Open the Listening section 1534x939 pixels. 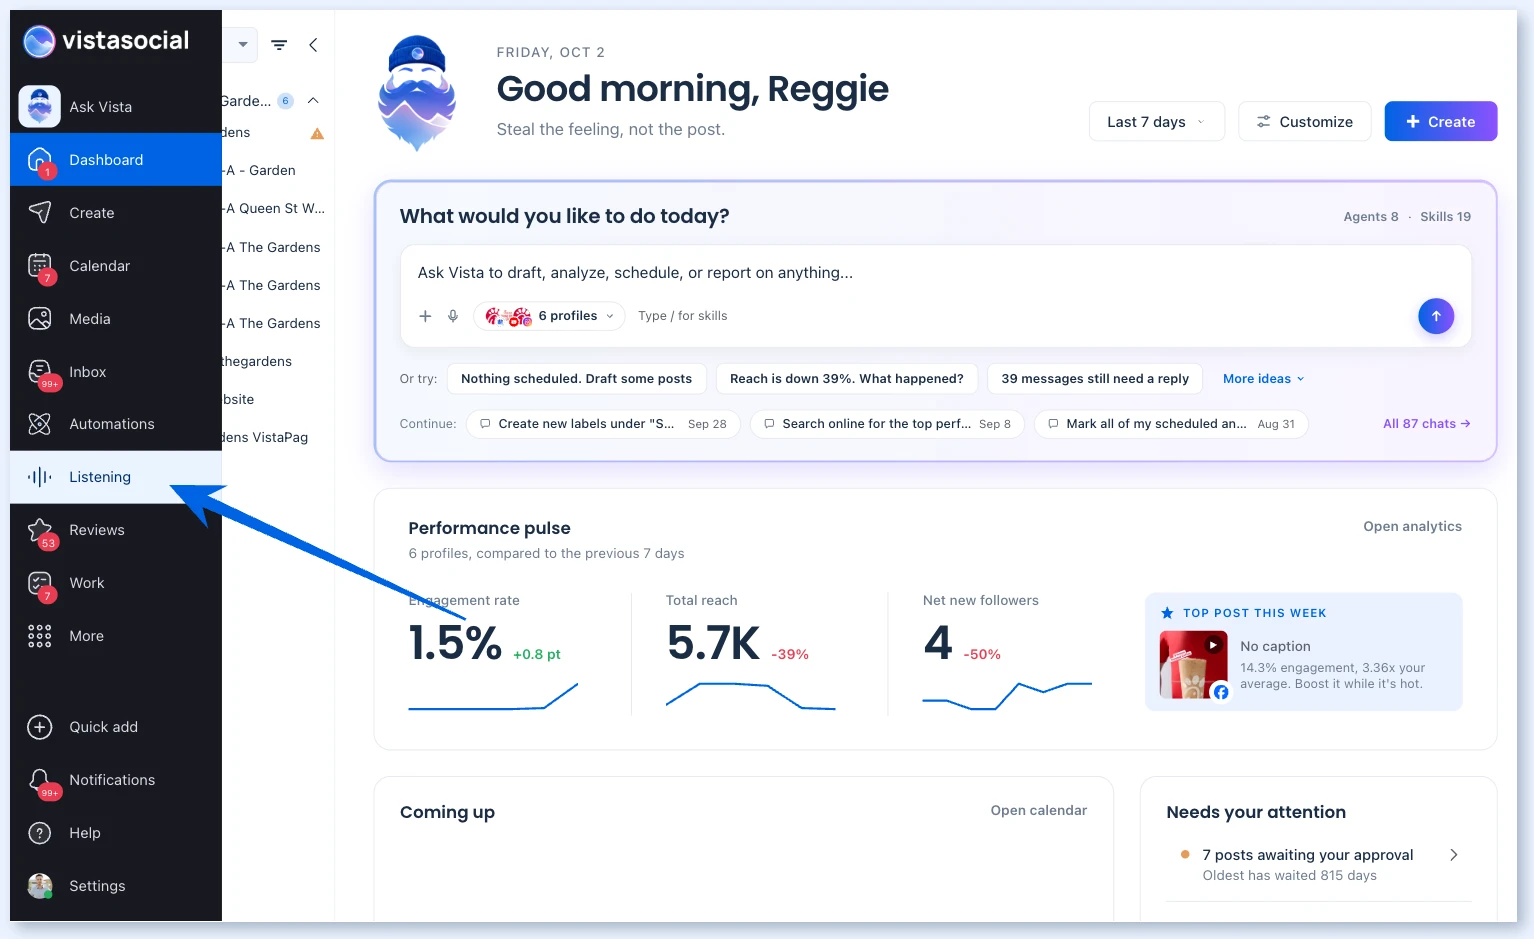pyautogui.click(x=115, y=477)
